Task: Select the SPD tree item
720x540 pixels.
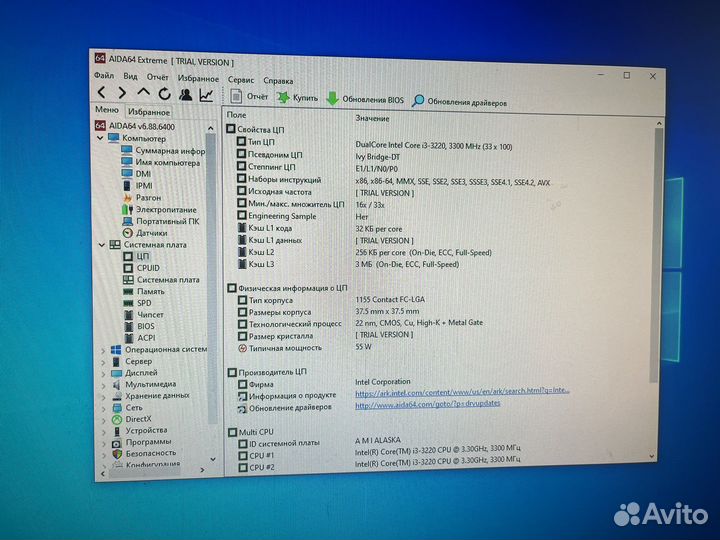Action: pyautogui.click(x=137, y=303)
